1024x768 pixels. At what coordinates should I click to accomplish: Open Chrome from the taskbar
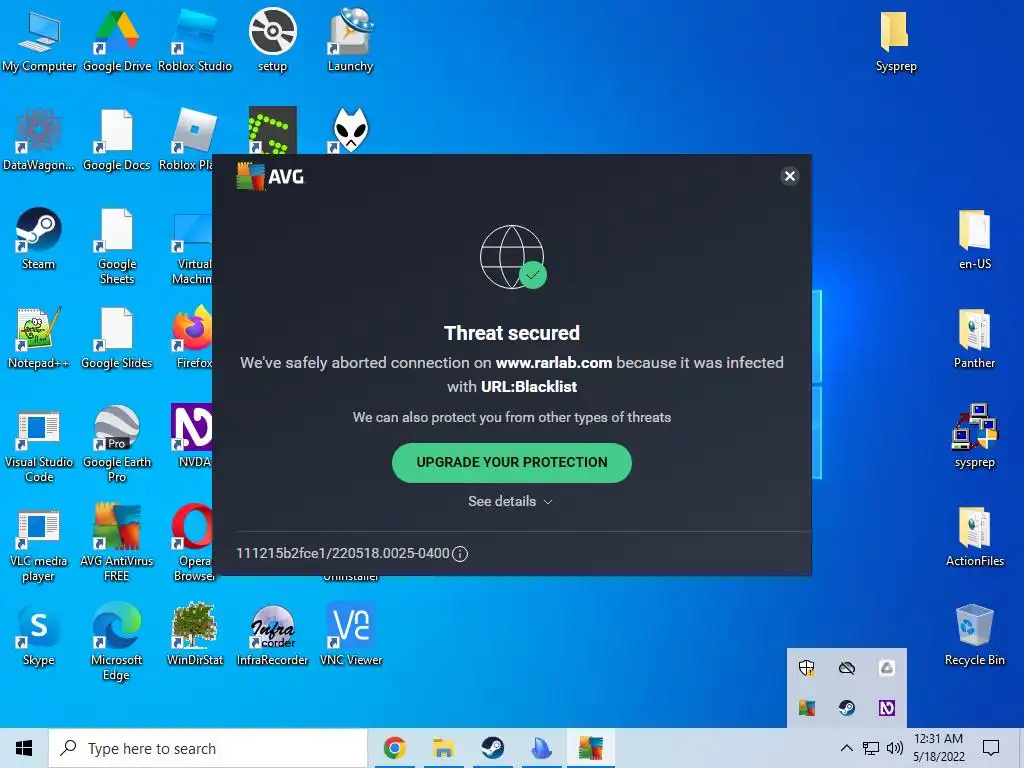[394, 748]
